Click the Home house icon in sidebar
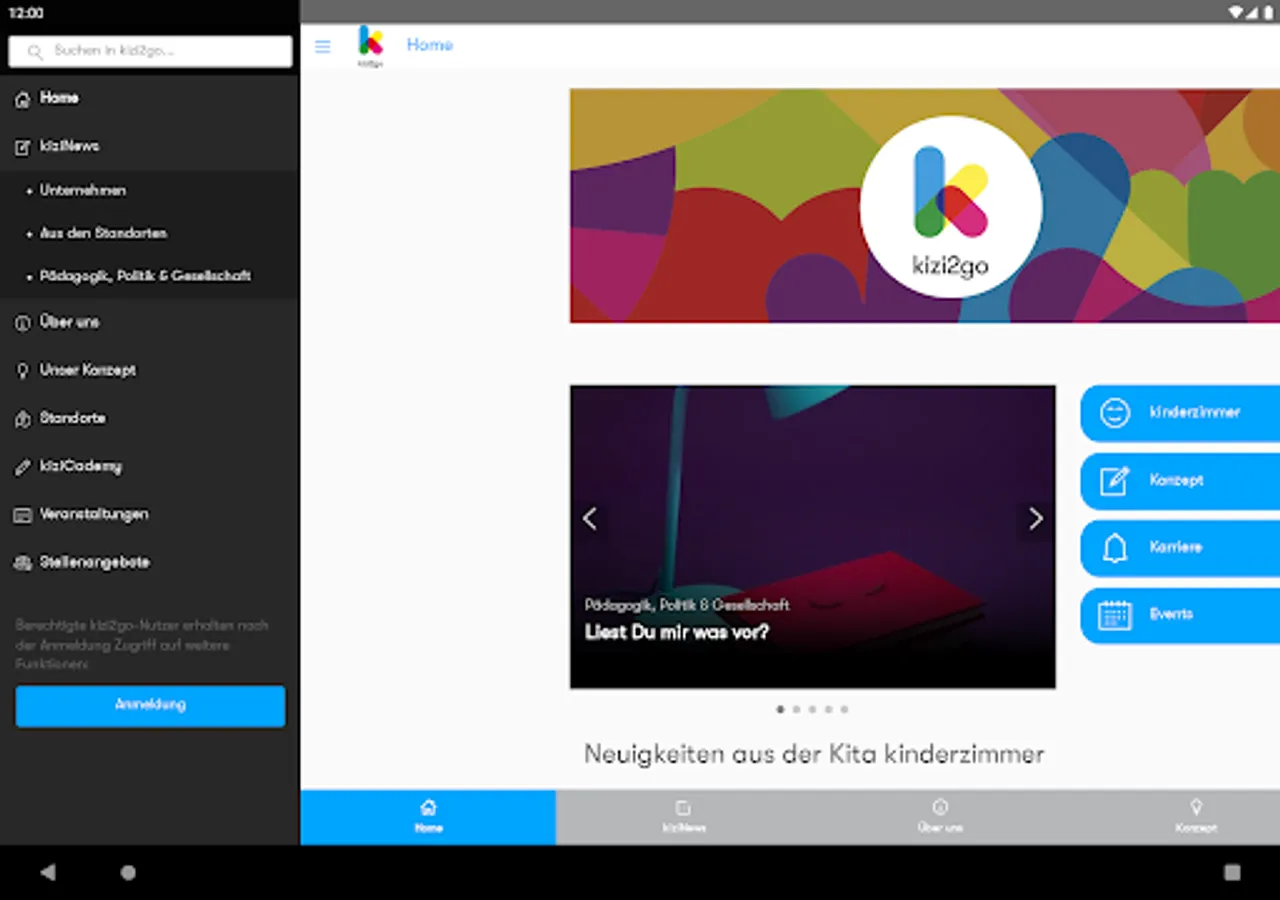 [23, 99]
